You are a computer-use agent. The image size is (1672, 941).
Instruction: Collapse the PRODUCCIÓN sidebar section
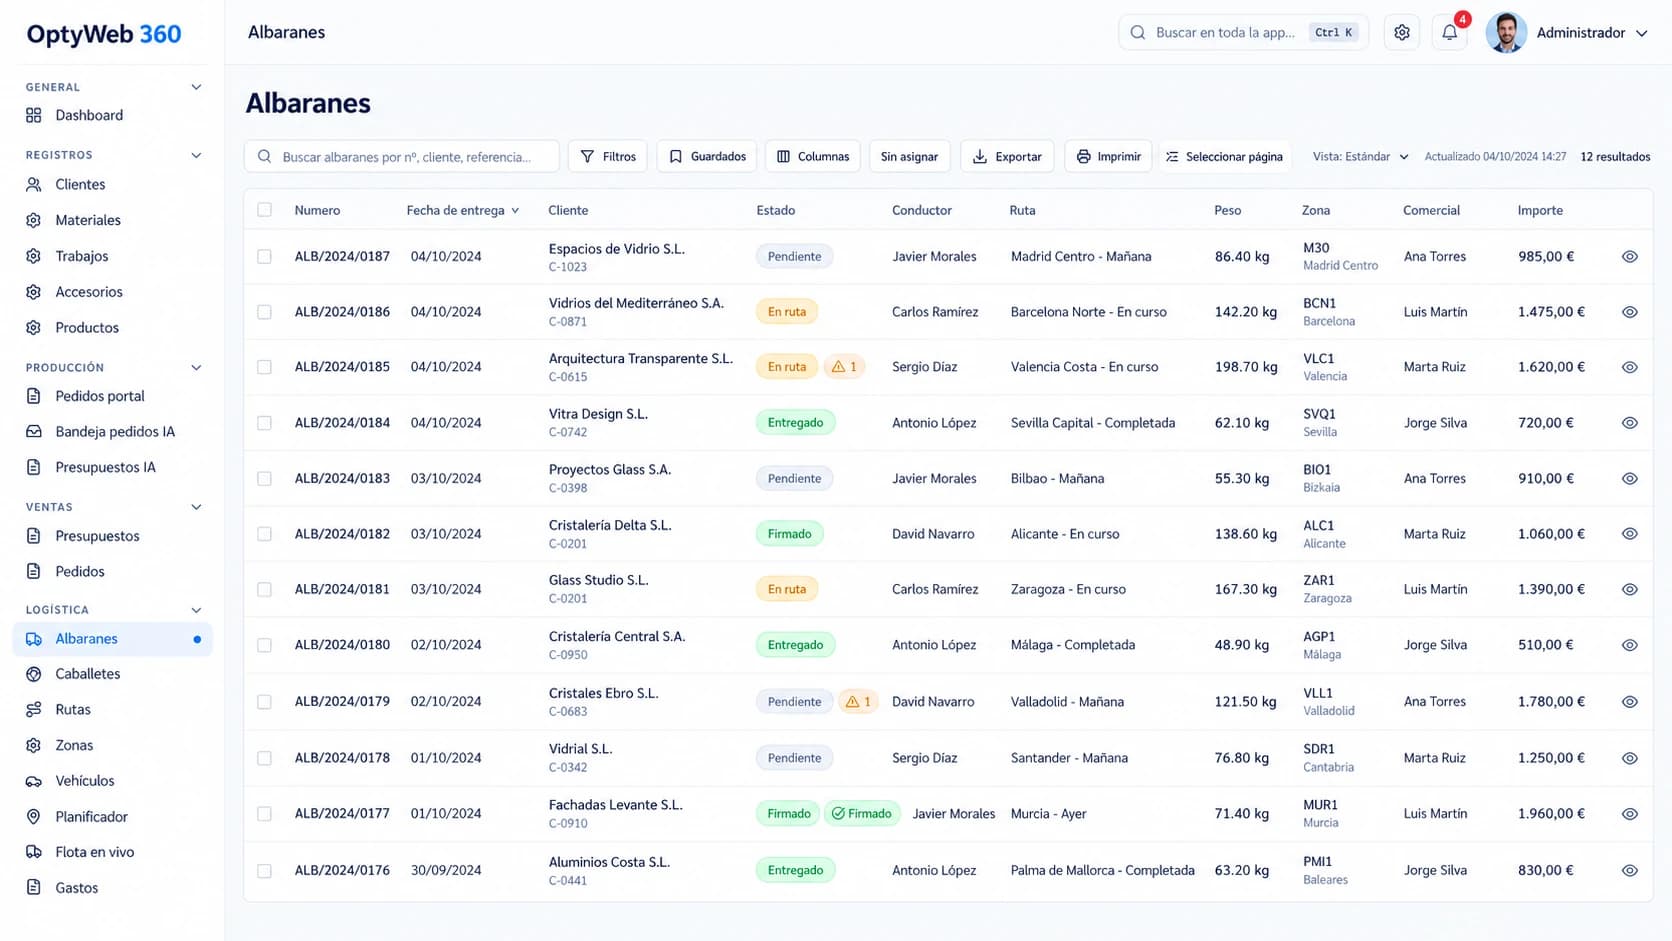[196, 368]
